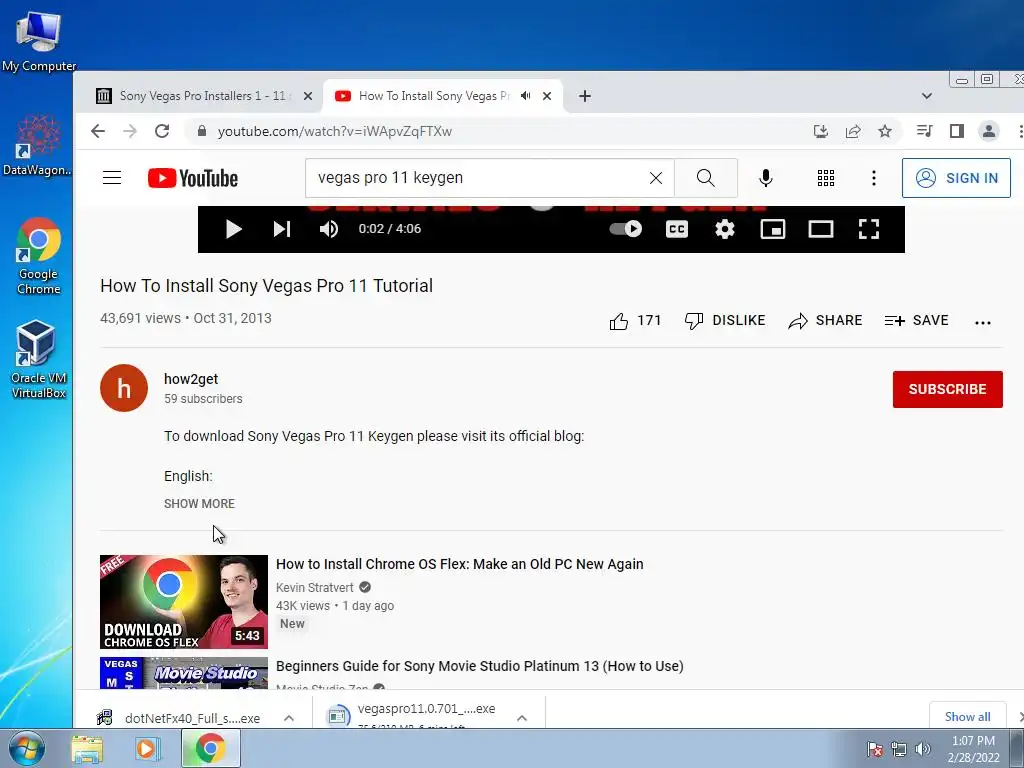Open the media control icon in toolbar
This screenshot has width=1024, height=768.
(x=924, y=131)
